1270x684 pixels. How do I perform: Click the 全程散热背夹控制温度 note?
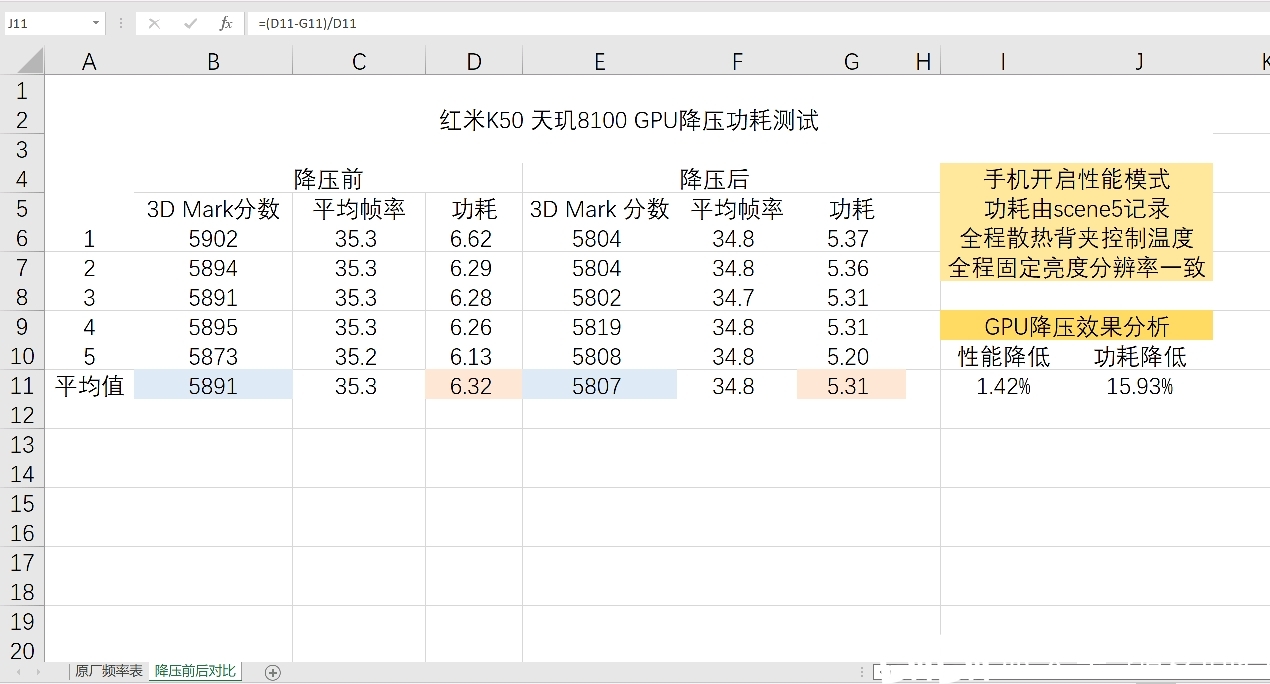(x=1076, y=238)
